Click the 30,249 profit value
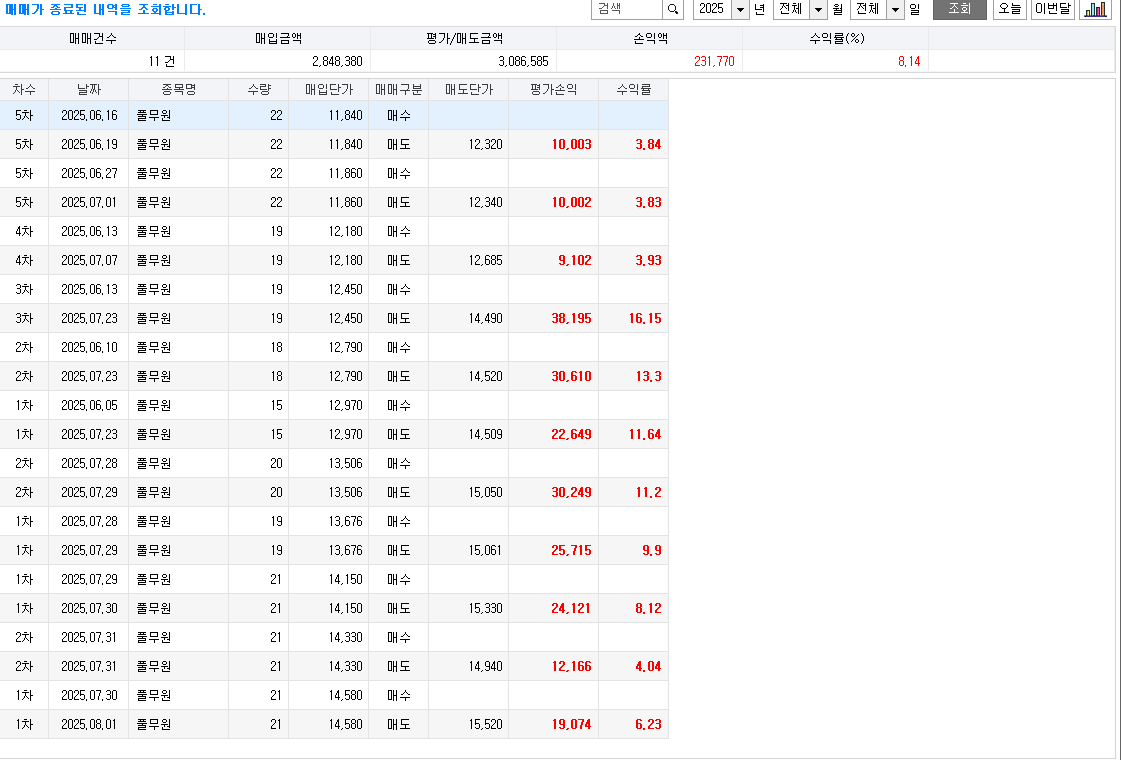The width and height of the screenshot is (1121, 760). click(x=571, y=492)
